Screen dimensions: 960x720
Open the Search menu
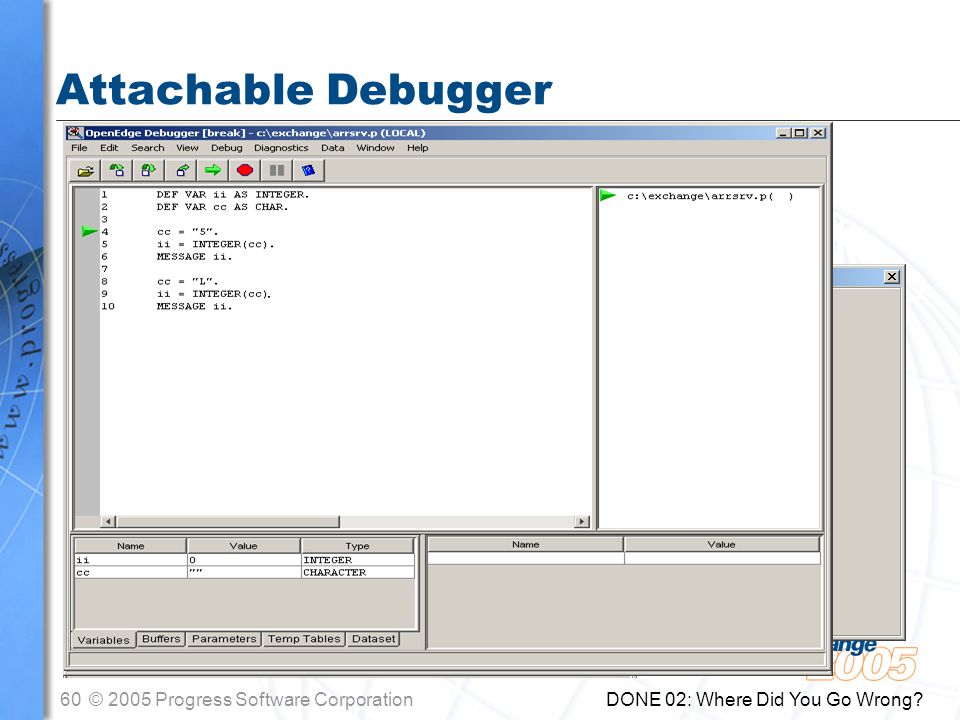click(148, 148)
